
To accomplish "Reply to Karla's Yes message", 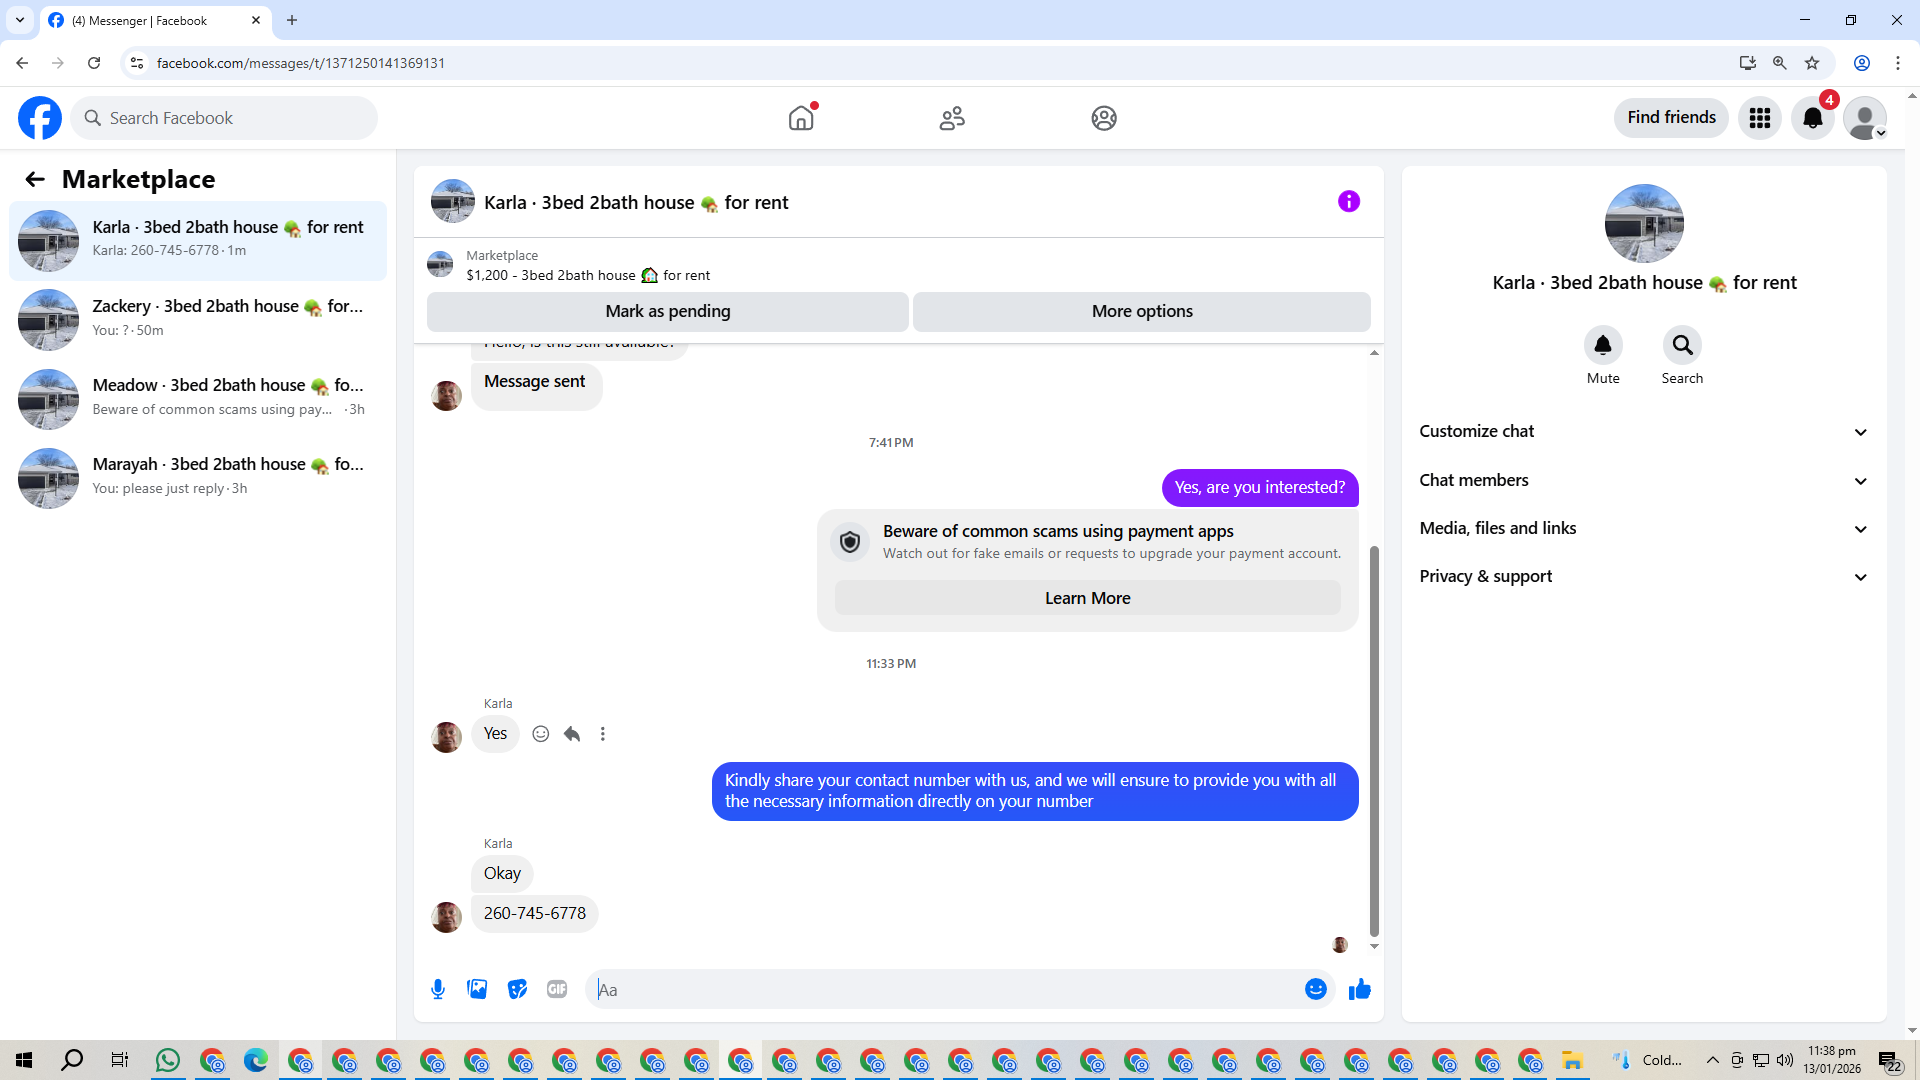I will (x=572, y=734).
